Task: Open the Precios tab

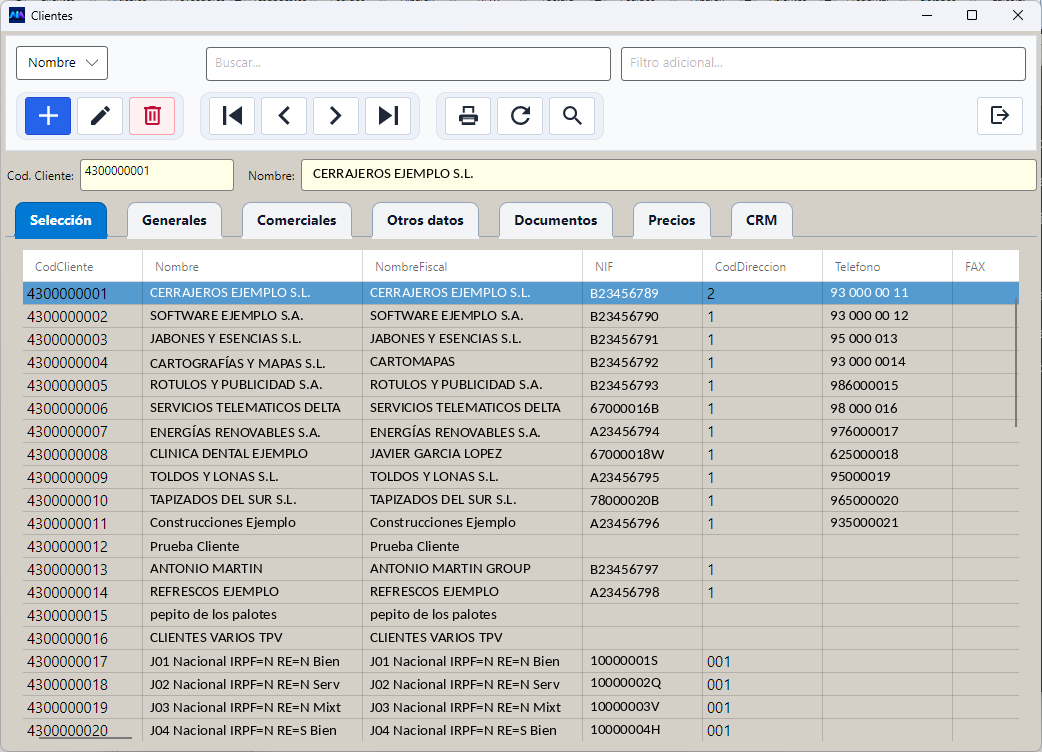Action: [x=672, y=220]
